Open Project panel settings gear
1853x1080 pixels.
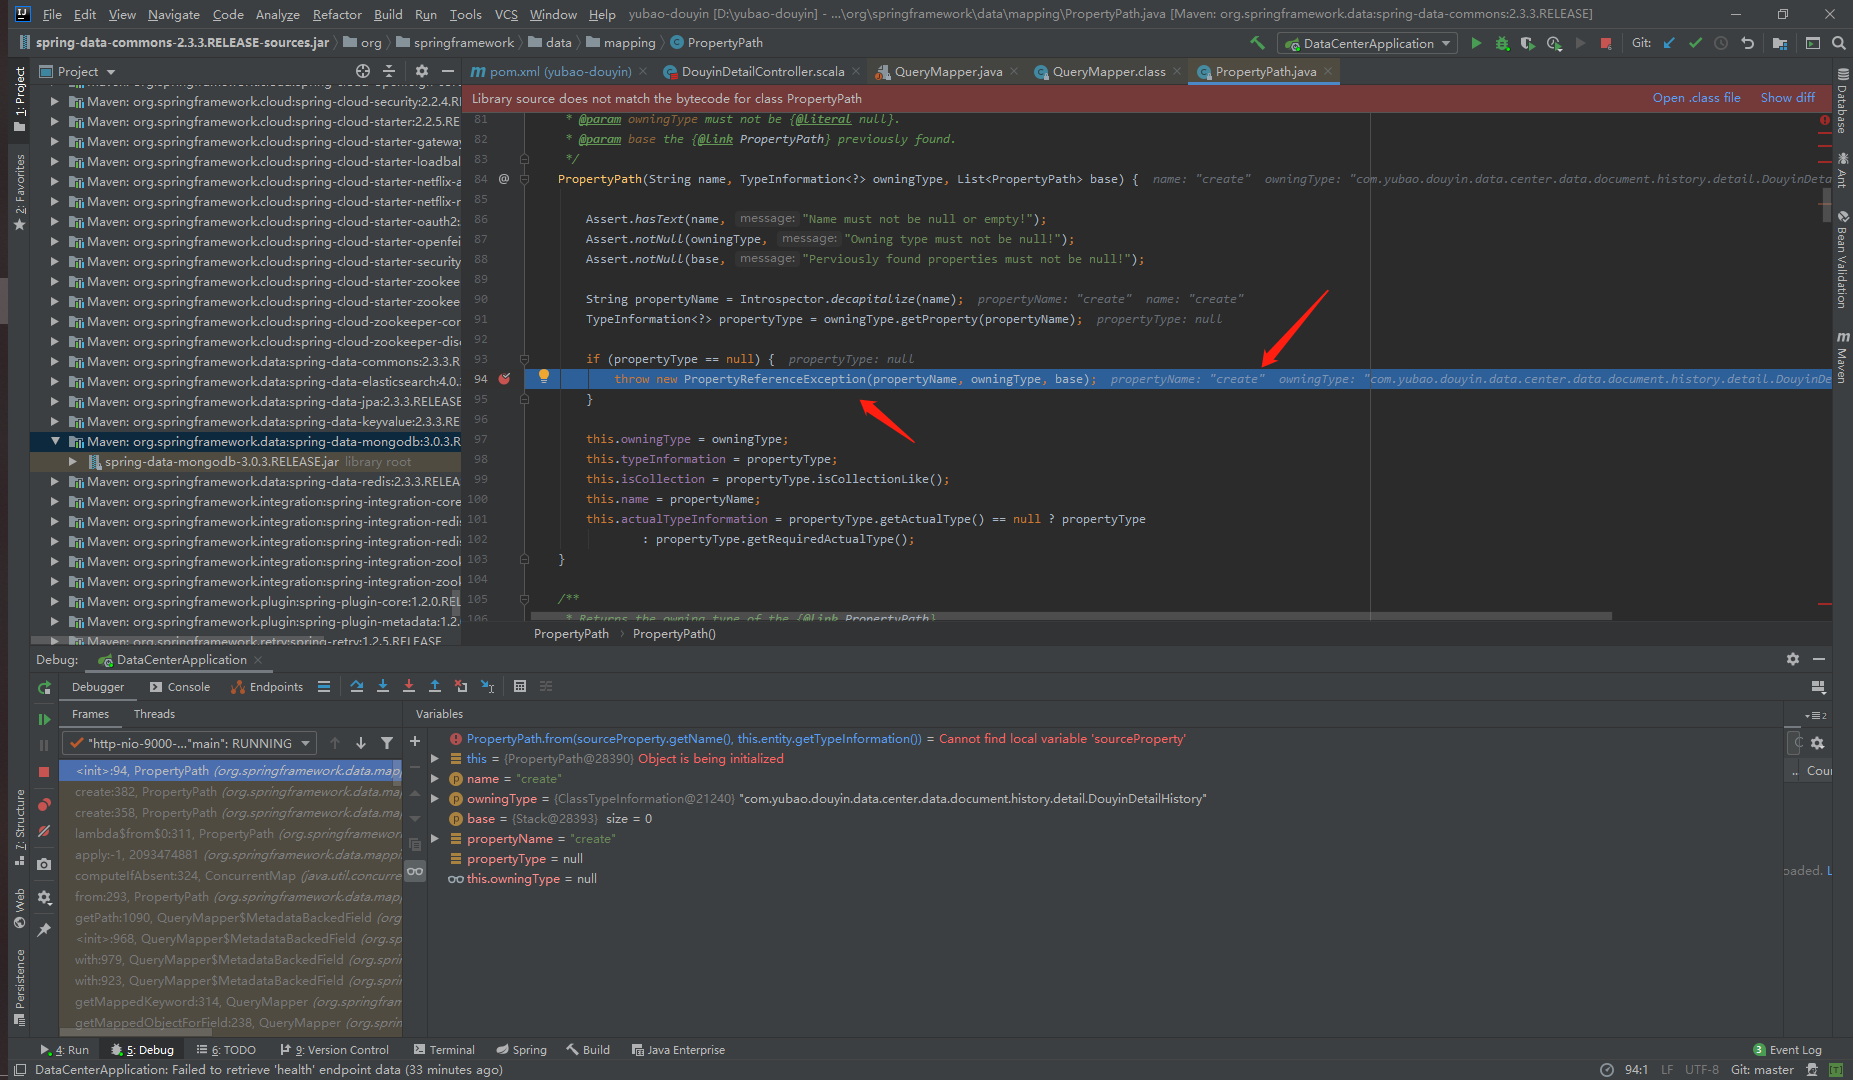click(422, 71)
